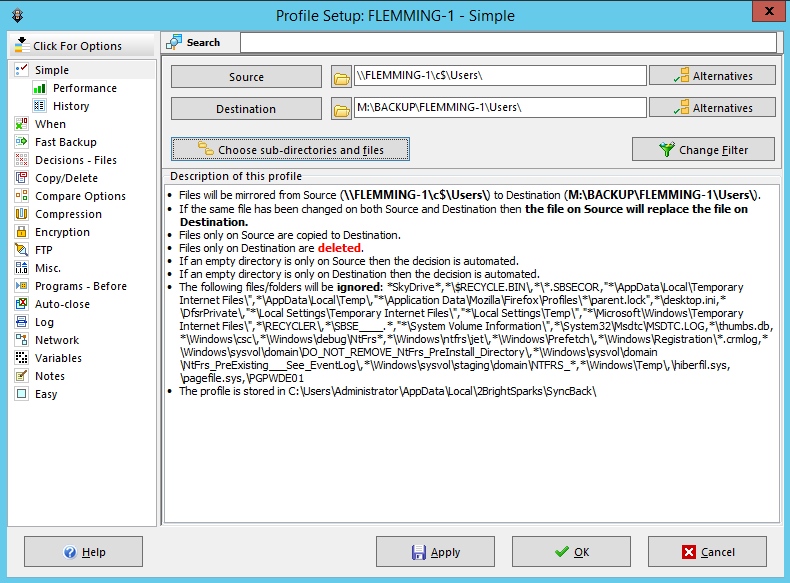This screenshot has width=790, height=583.
Task: Click the Auto-close icon
Action: (x=22, y=304)
